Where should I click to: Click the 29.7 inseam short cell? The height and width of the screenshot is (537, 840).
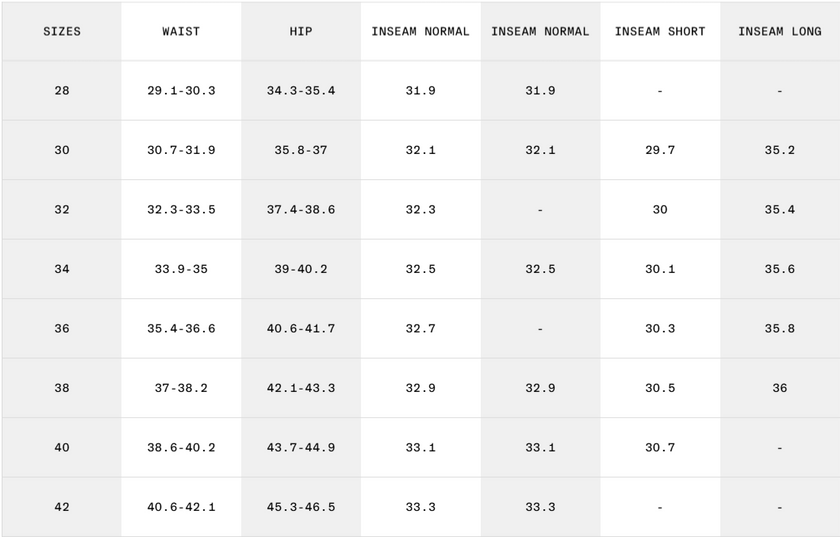(660, 150)
